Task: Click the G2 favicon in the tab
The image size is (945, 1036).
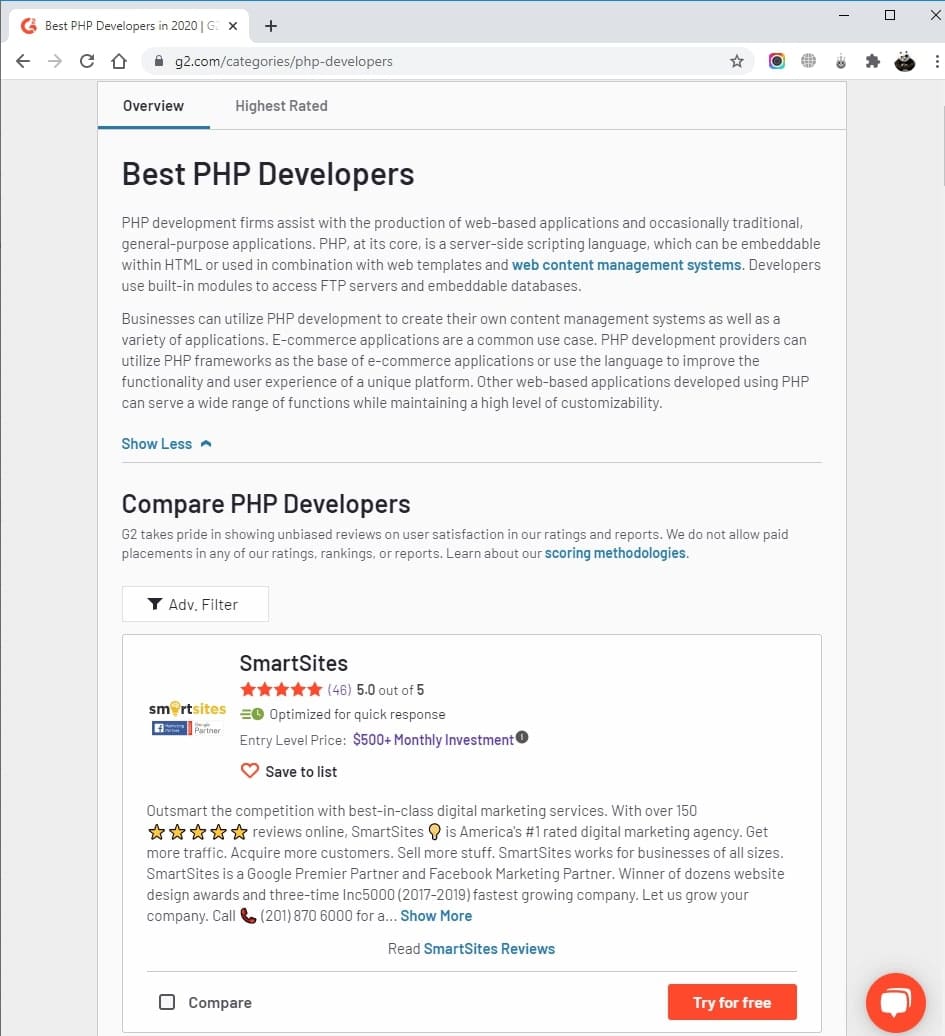Action: [28, 26]
